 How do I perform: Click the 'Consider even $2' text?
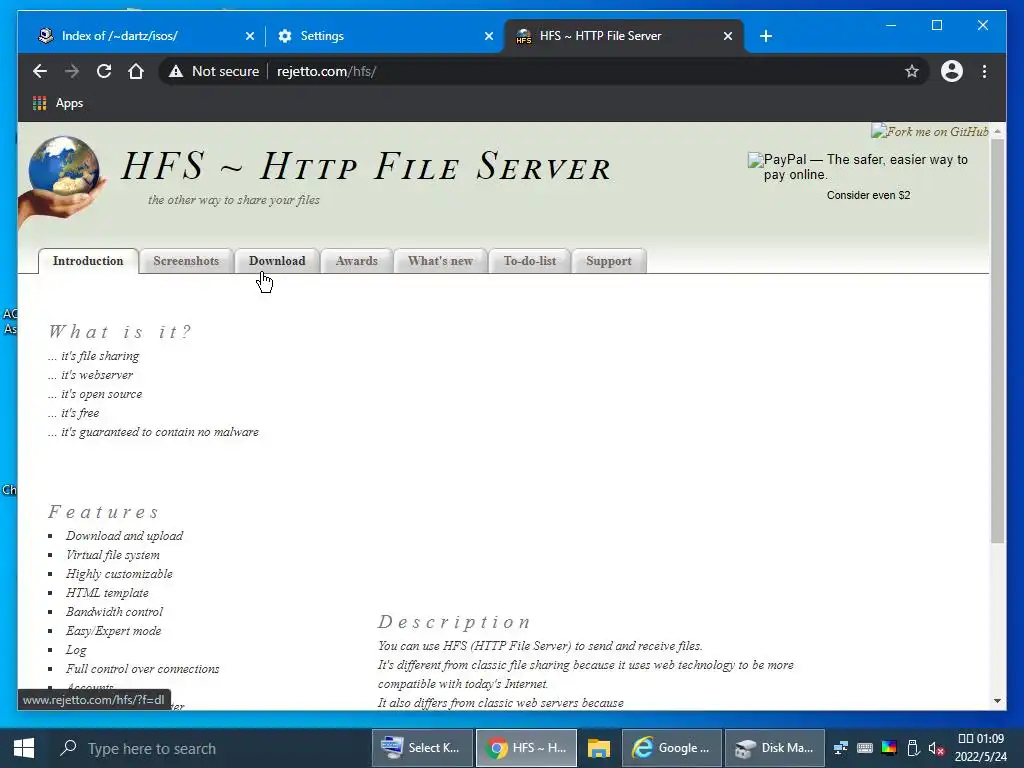tap(868, 195)
